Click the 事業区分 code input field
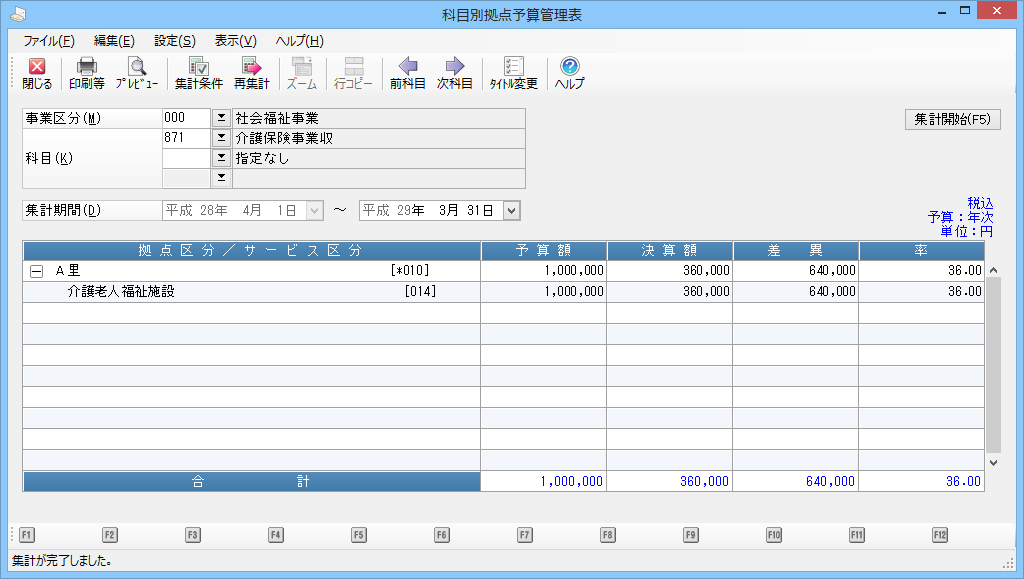The height and width of the screenshot is (579, 1024). 185,118
